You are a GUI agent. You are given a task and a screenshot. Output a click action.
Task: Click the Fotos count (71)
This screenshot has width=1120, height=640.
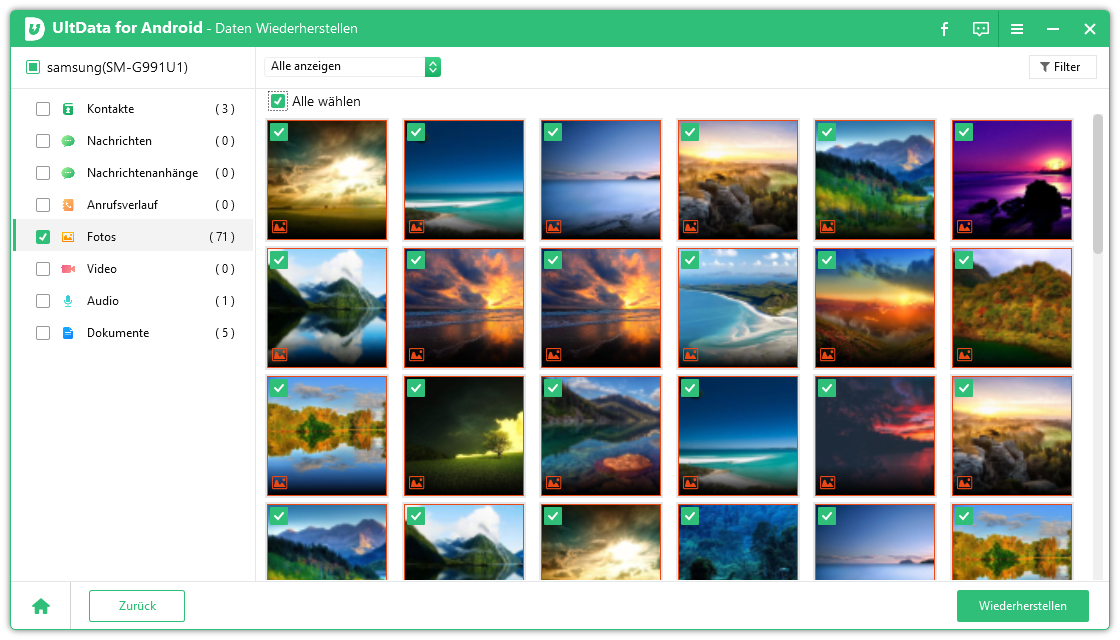222,237
